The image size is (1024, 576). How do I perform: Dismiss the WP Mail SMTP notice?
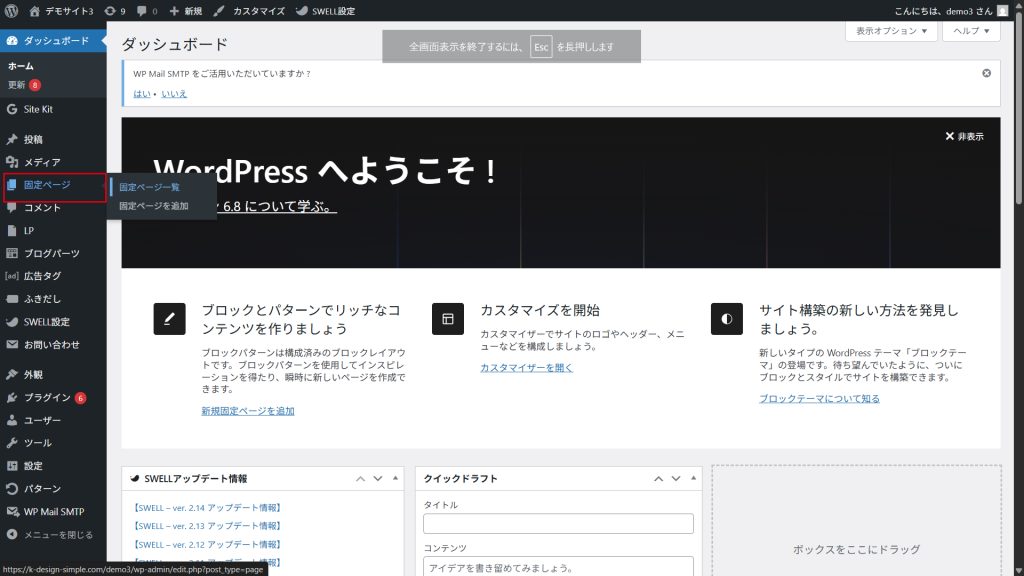point(986,73)
